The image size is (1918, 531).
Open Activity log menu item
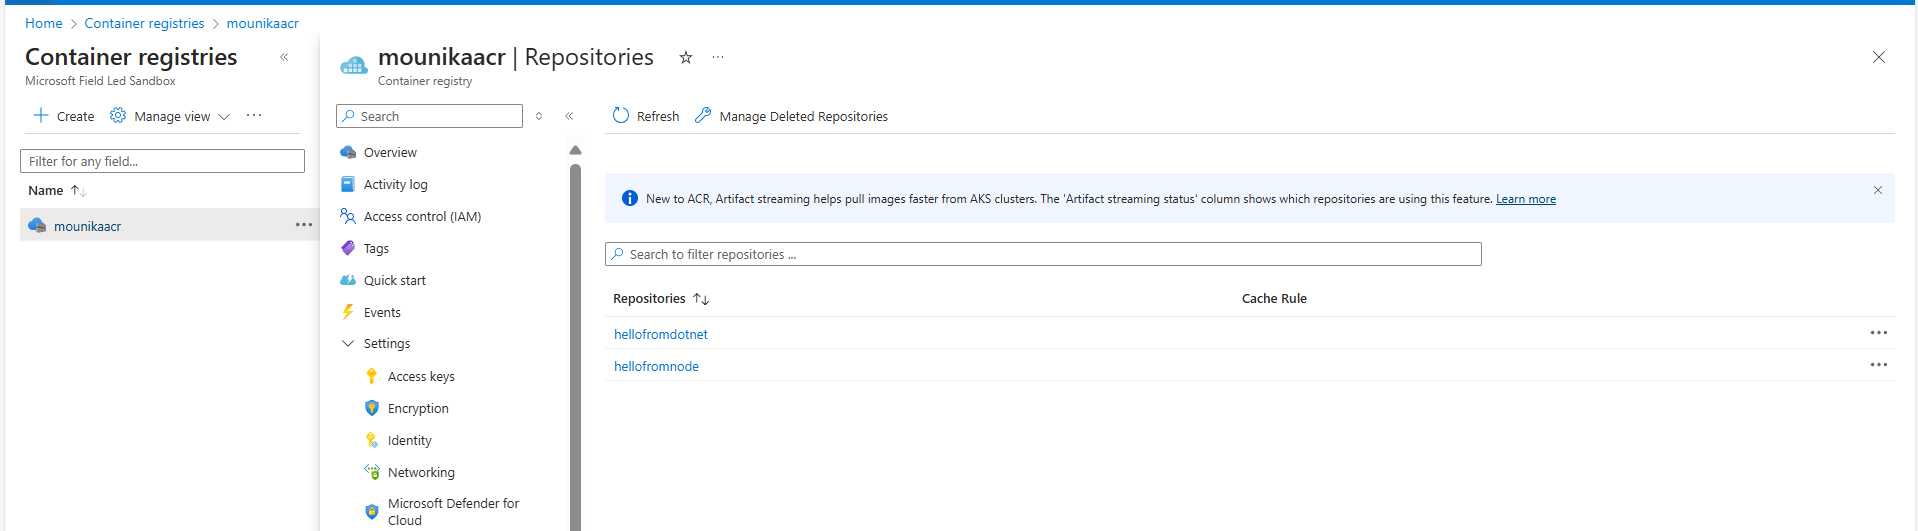(395, 184)
